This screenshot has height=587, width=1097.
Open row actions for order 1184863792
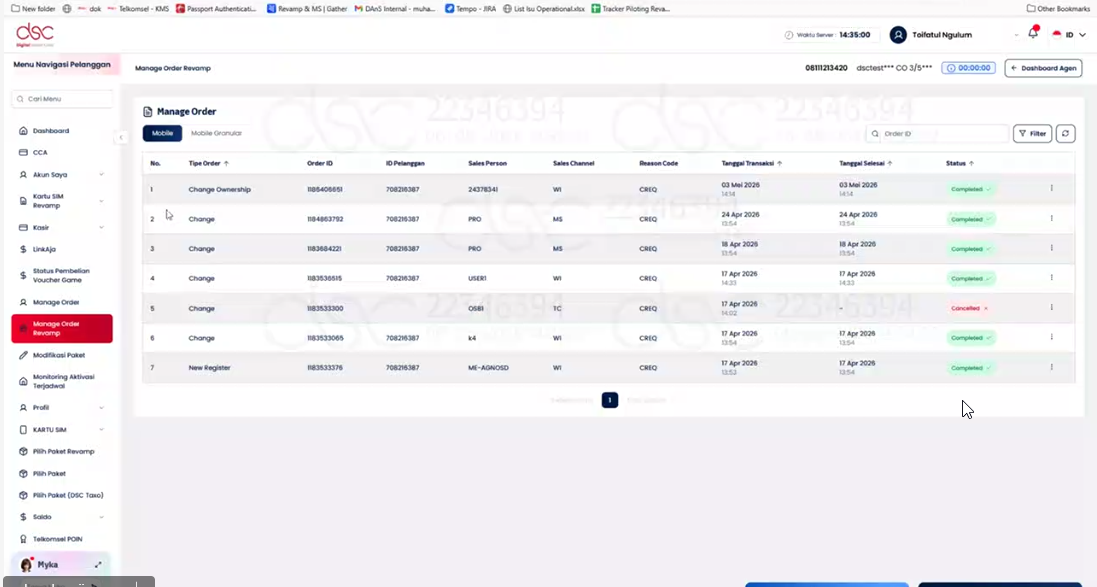(1052, 218)
